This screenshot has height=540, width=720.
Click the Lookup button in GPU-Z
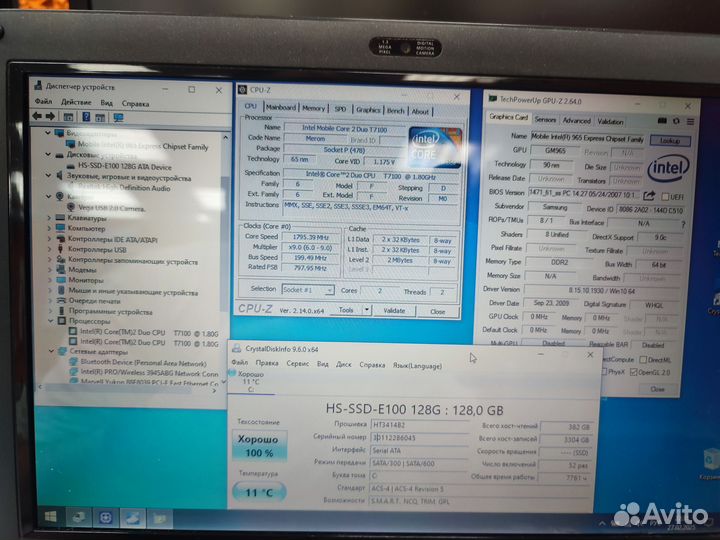[668, 141]
